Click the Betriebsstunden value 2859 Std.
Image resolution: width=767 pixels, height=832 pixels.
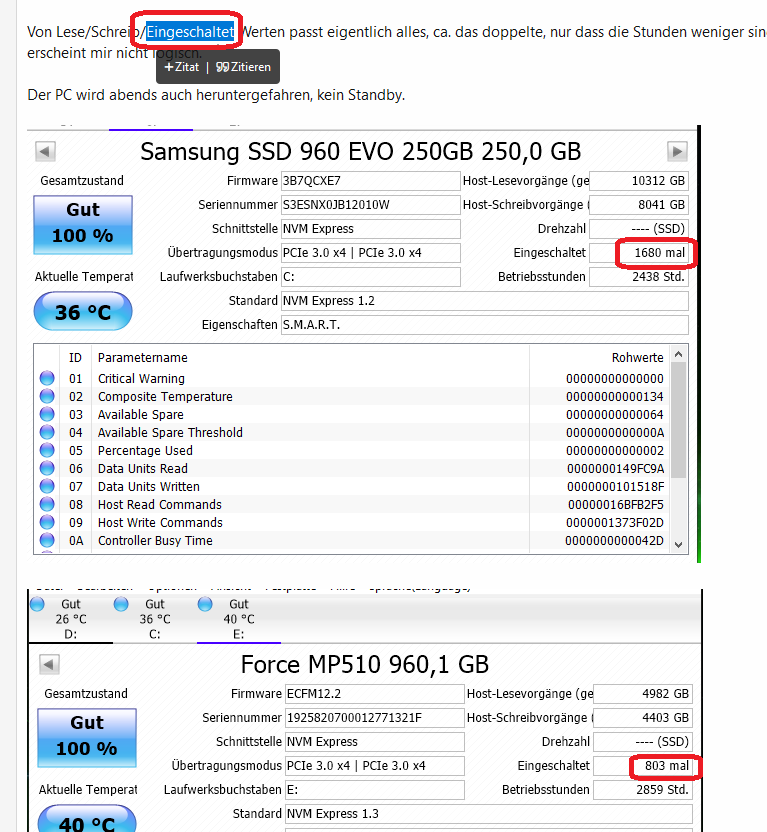tap(643, 790)
